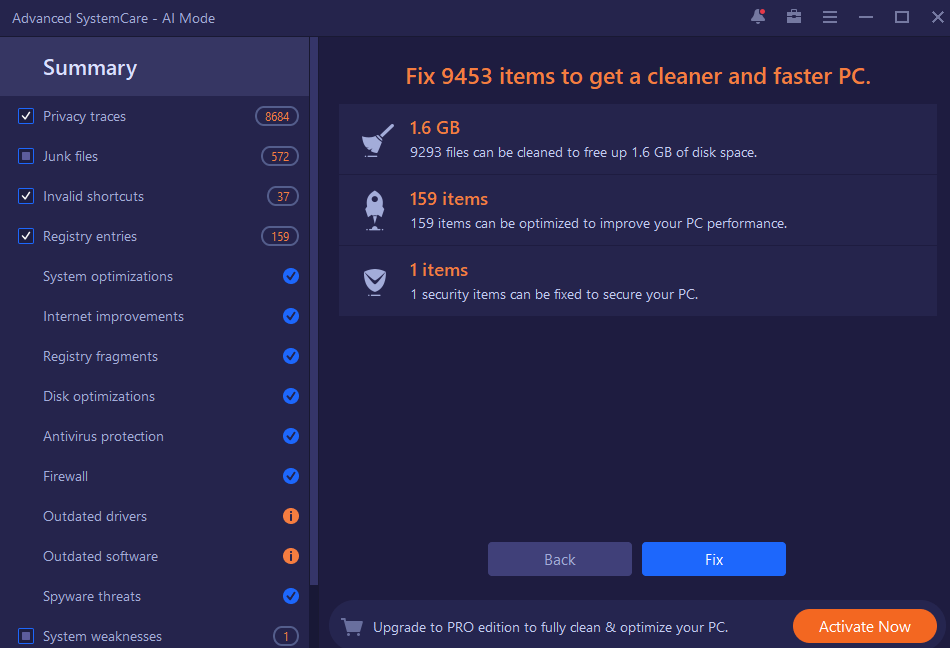The image size is (950, 648).
Task: Select System optimizations row
Action: click(x=154, y=276)
